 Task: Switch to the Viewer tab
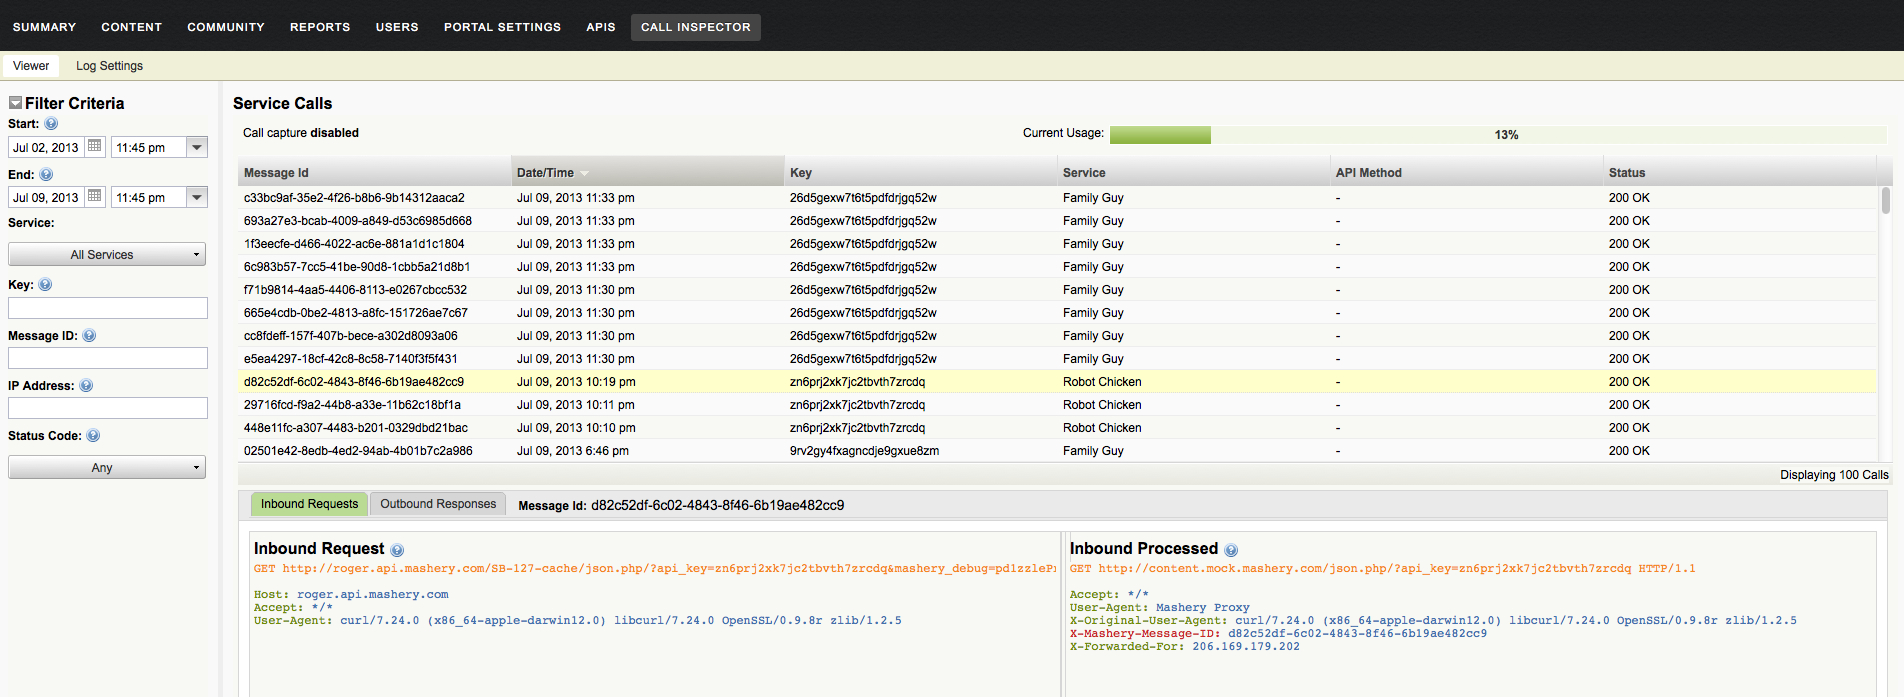[31, 66]
